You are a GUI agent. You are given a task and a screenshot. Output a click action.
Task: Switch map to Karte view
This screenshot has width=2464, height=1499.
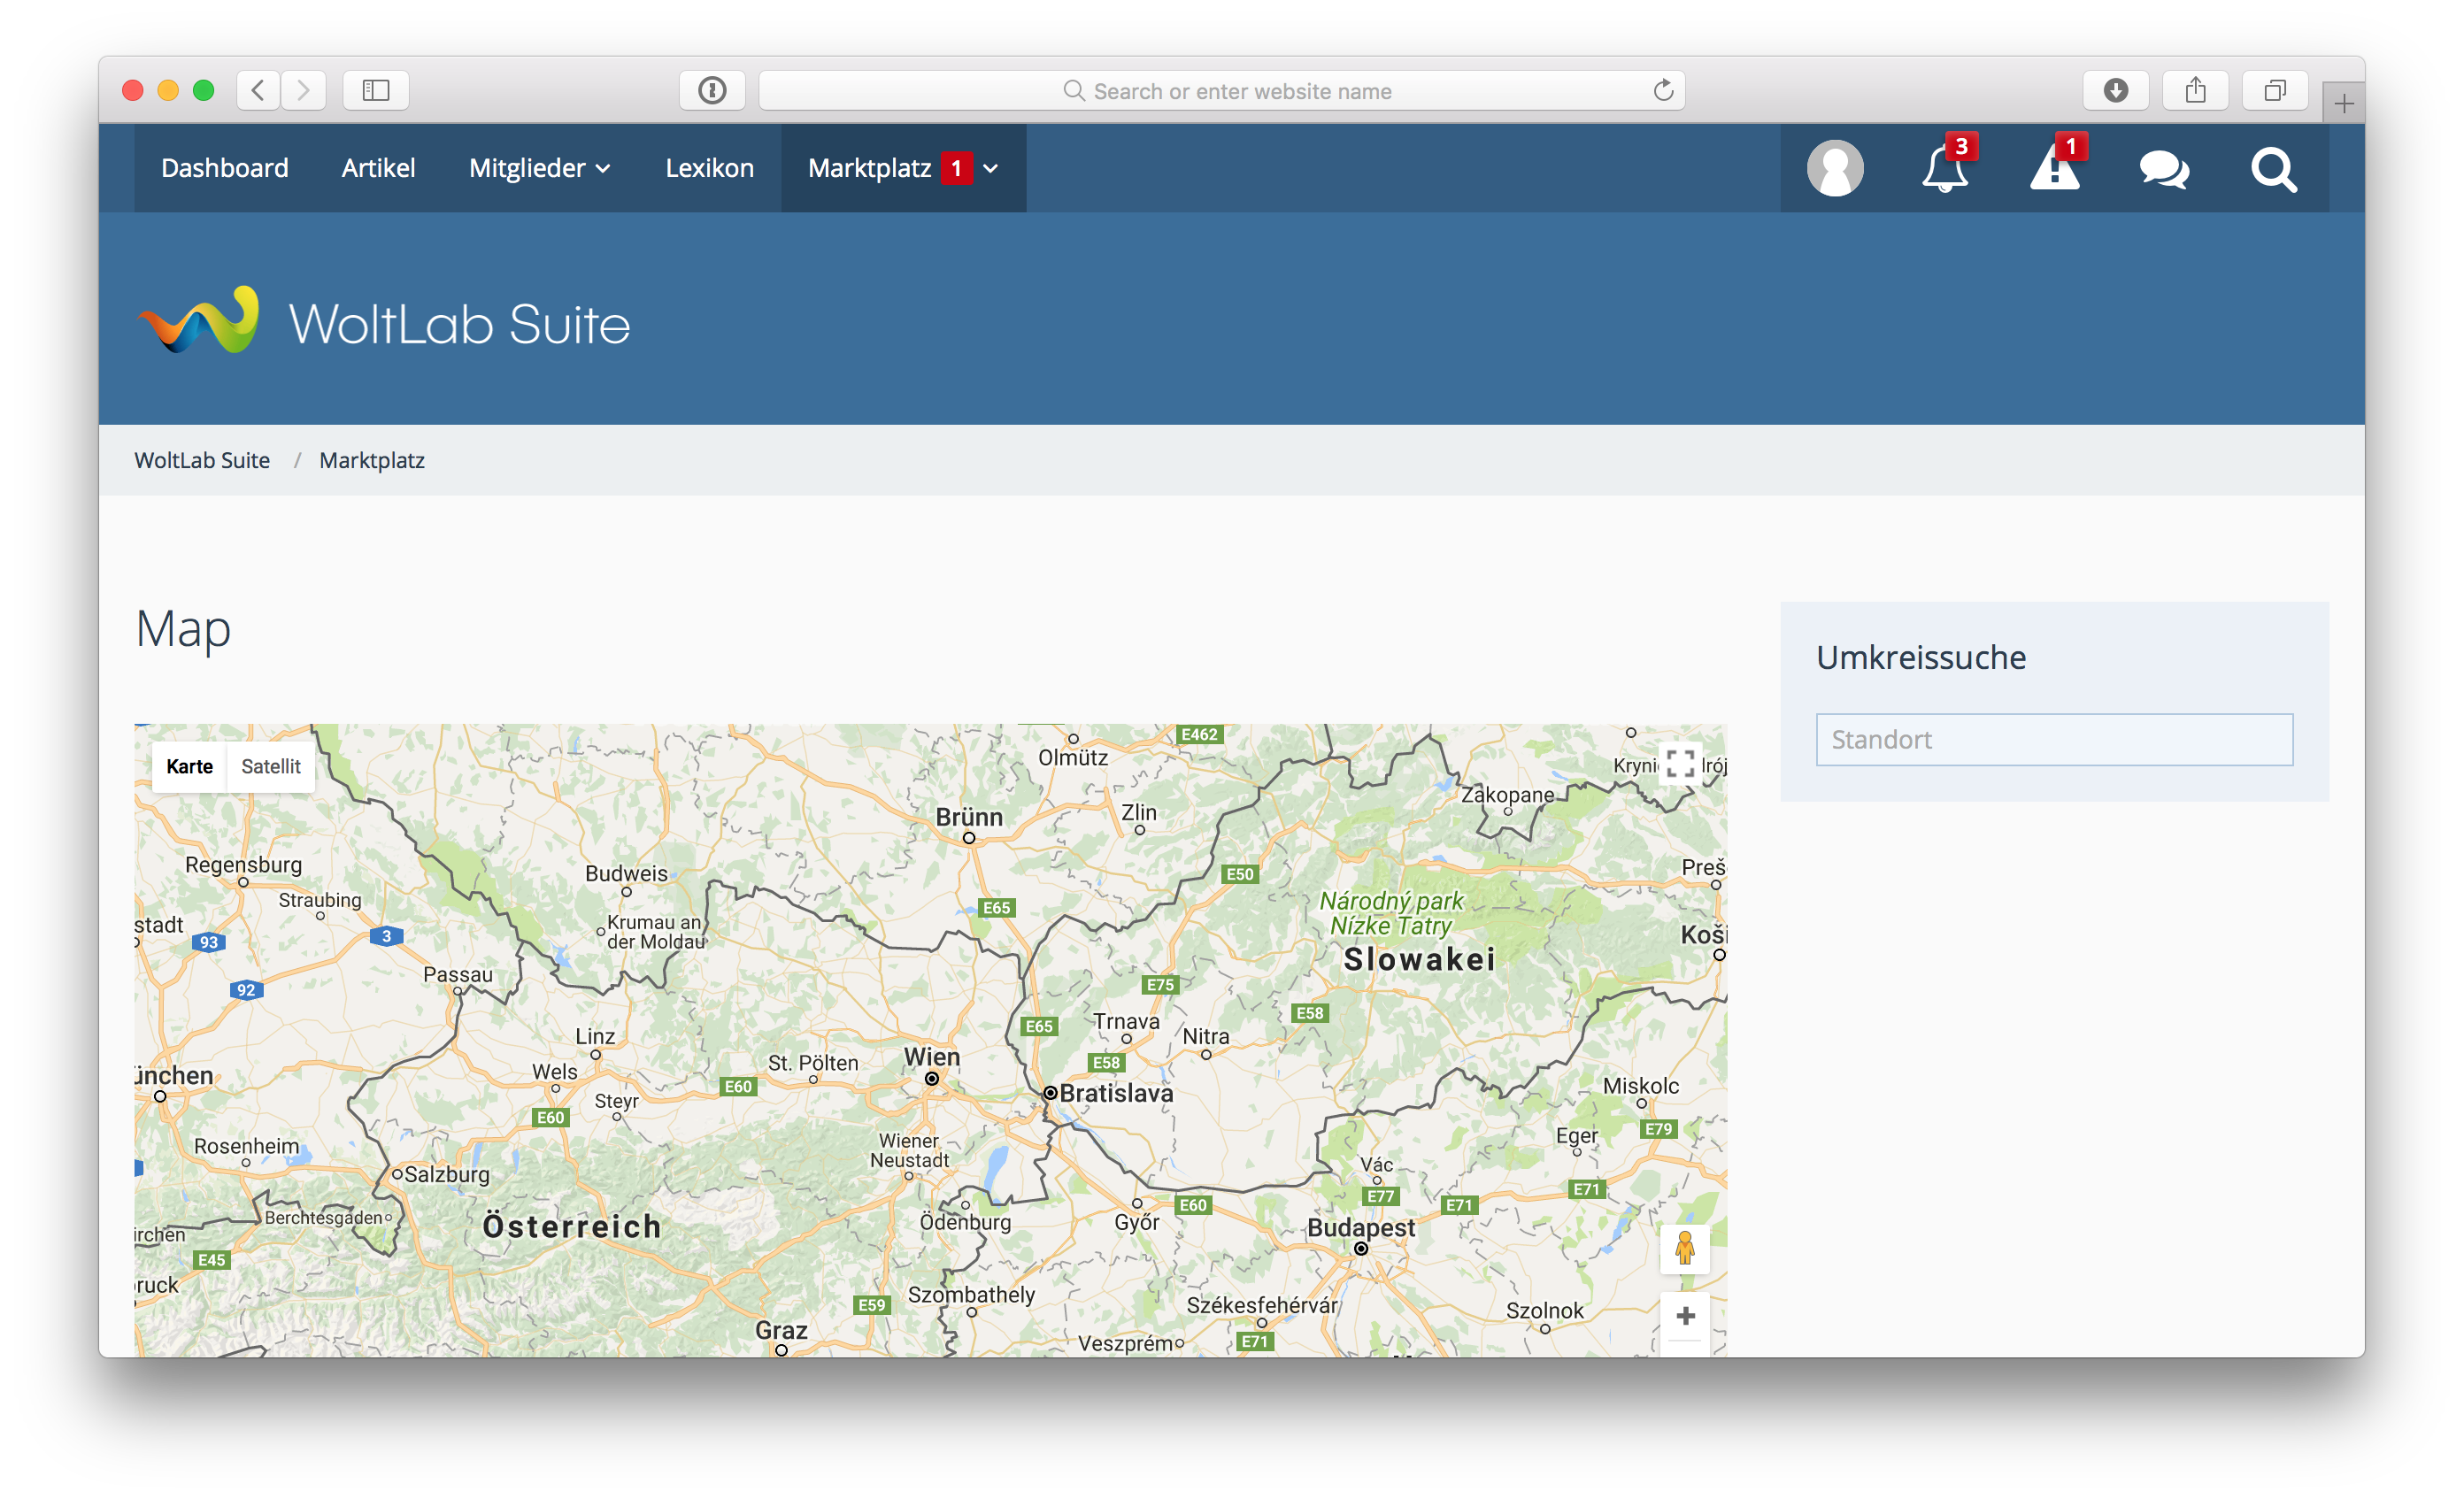189,767
